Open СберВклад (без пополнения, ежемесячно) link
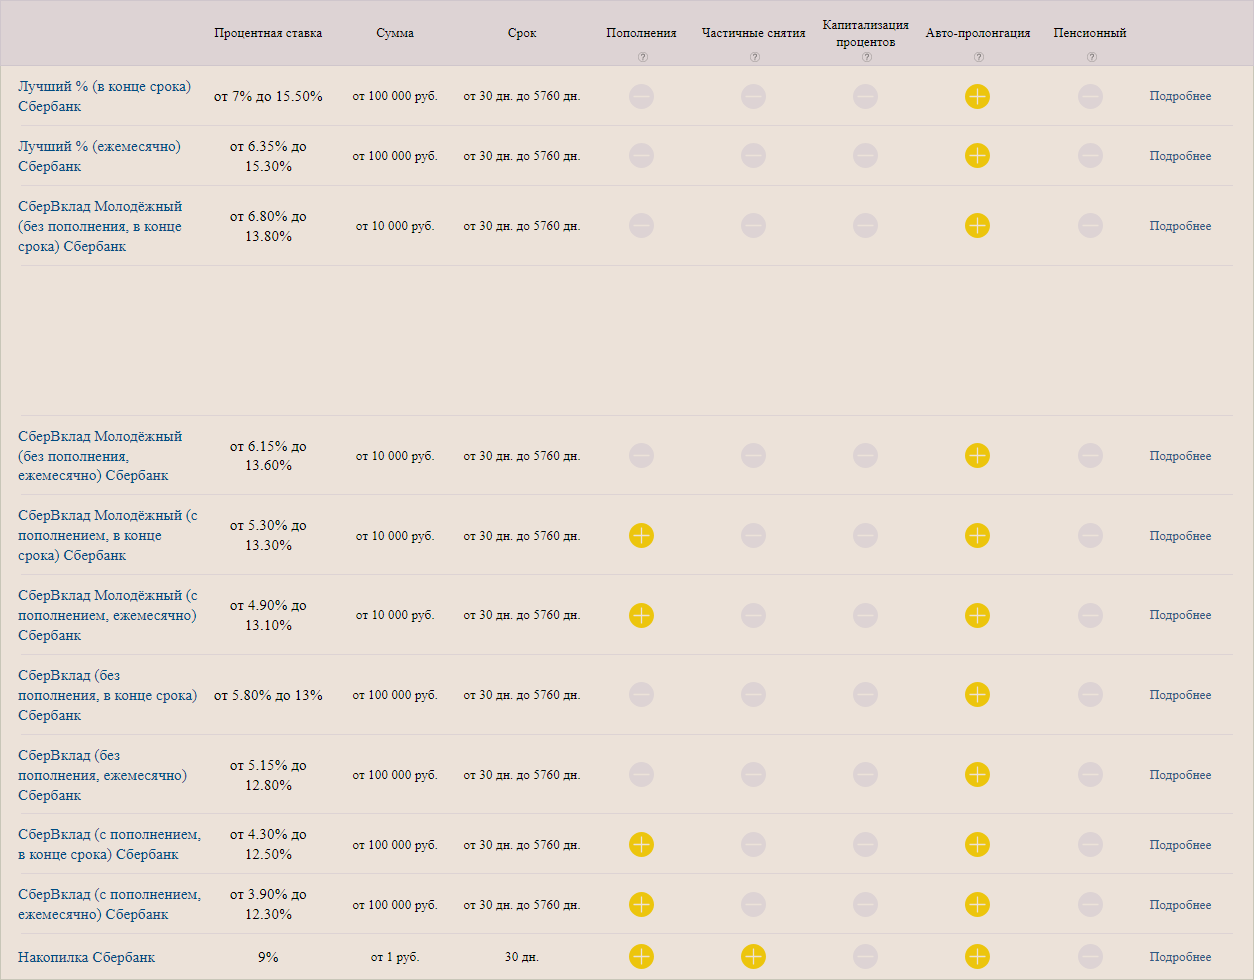Image resolution: width=1254 pixels, height=980 pixels. (102, 775)
